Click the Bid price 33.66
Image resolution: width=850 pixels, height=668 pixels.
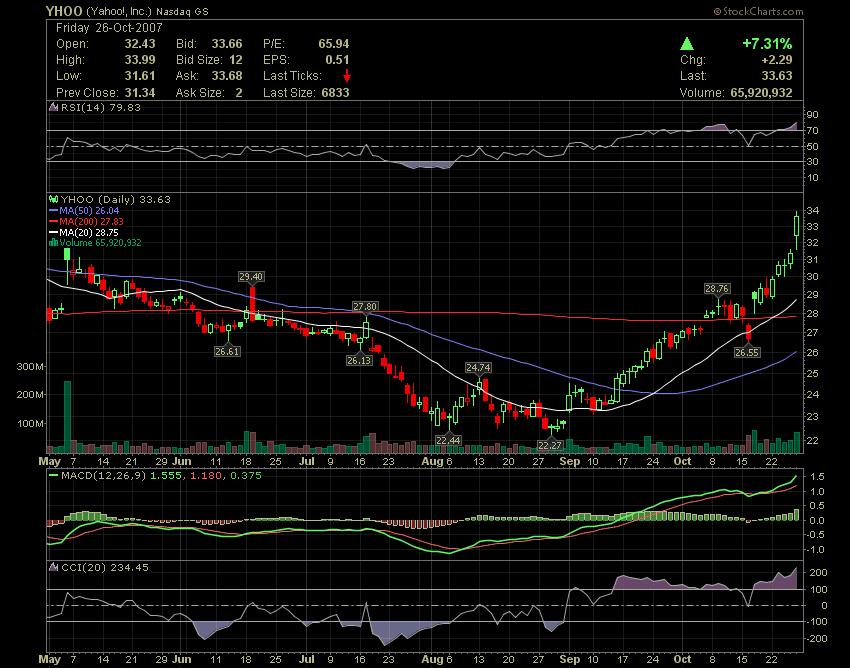227,44
